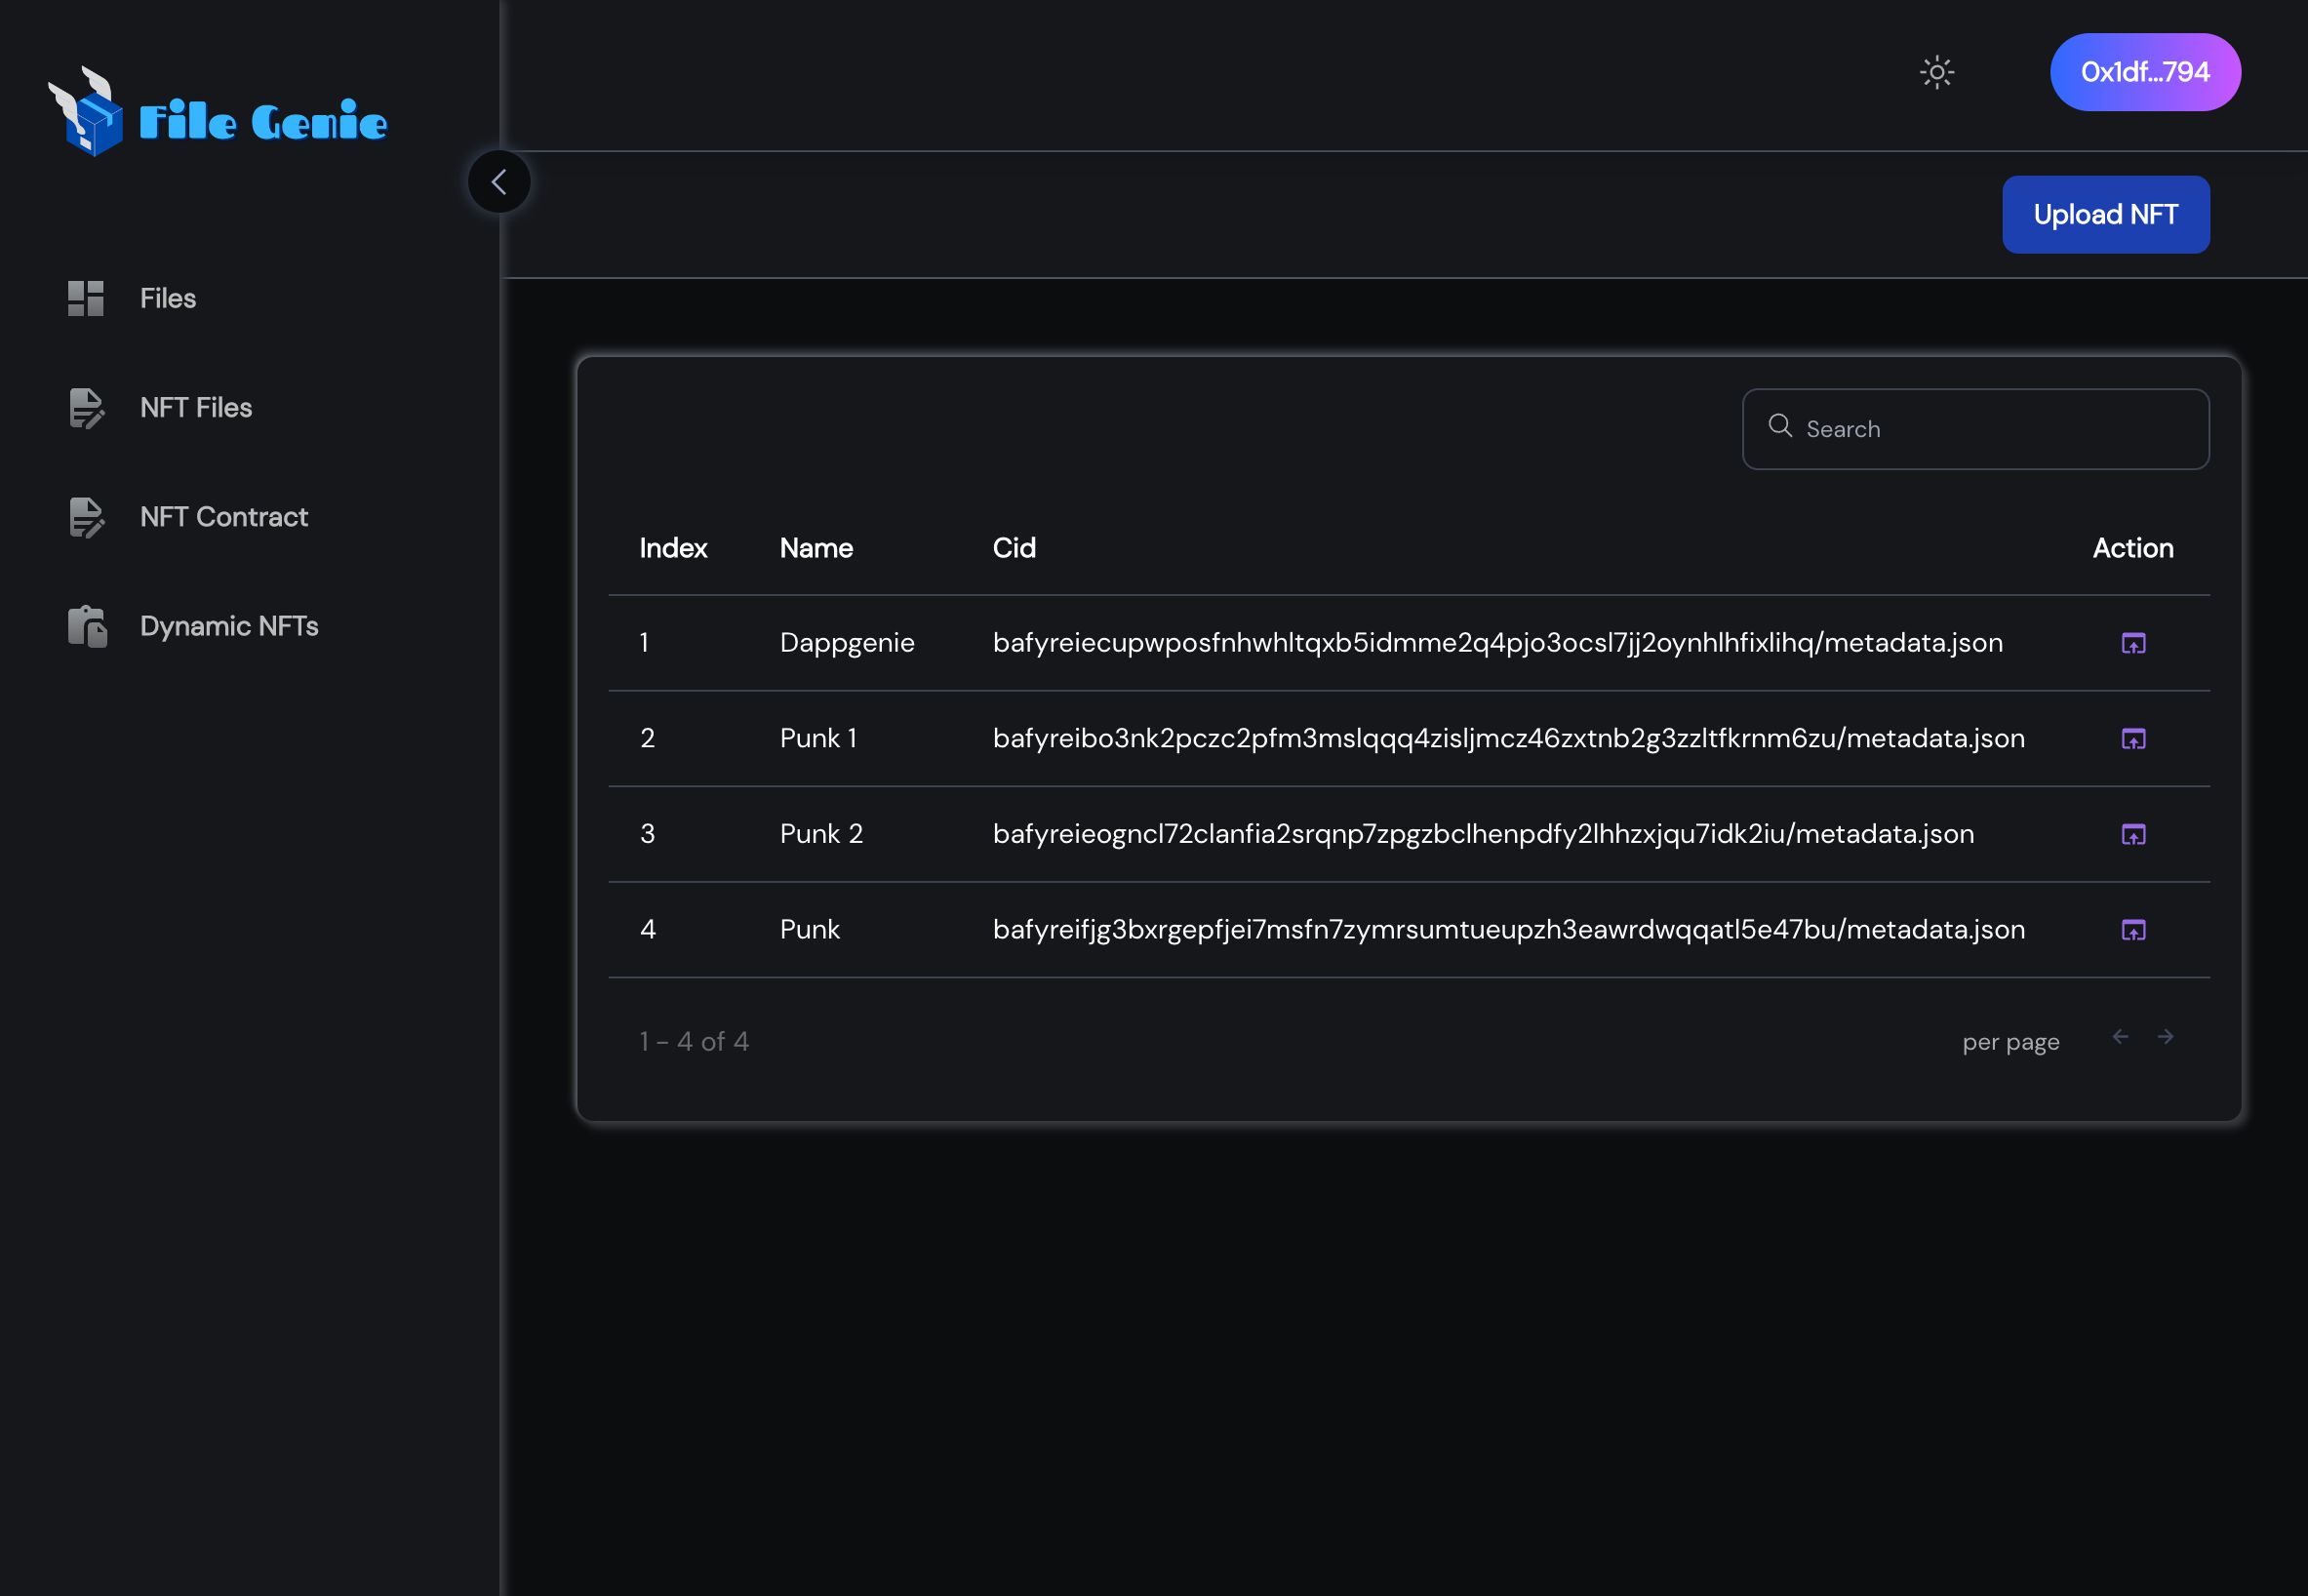Viewport: 2308px width, 1596px height.
Task: Open the 0x1df...794 wallet button
Action: [x=2145, y=72]
